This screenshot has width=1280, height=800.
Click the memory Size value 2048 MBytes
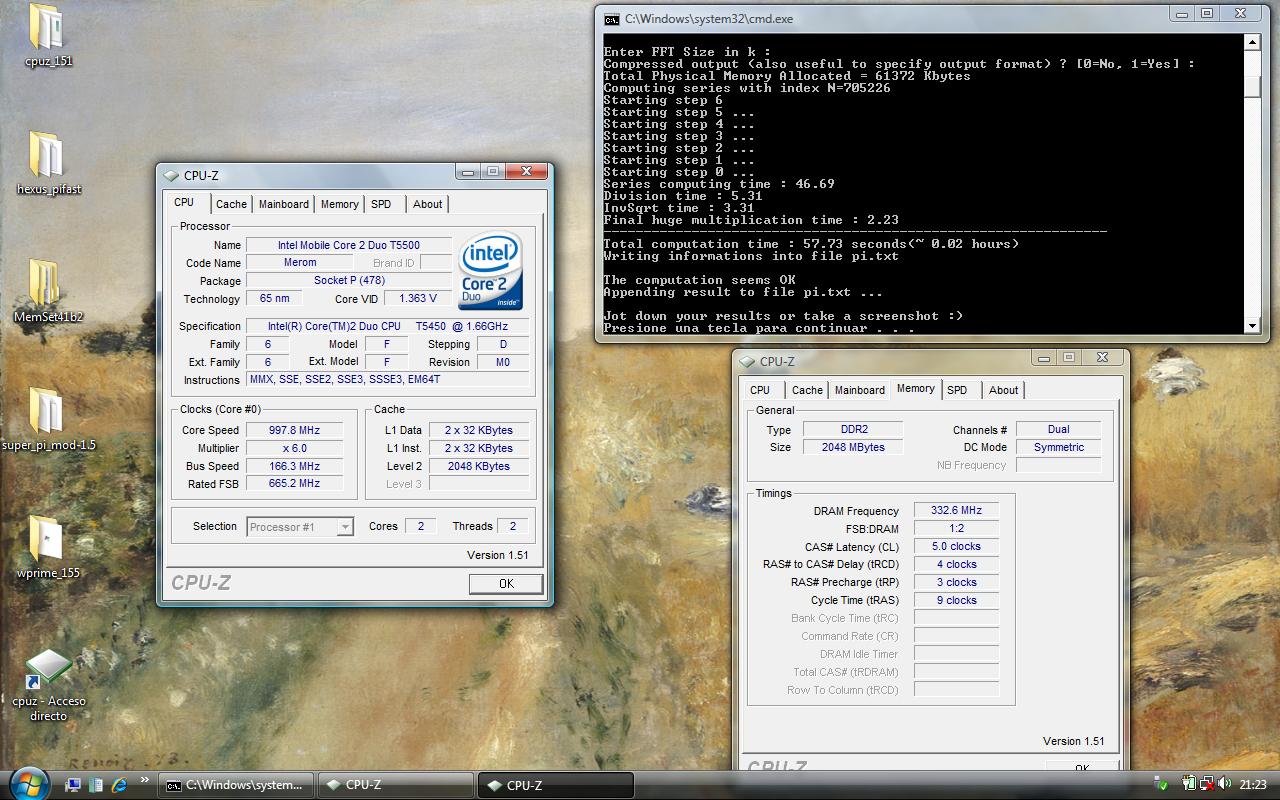pyautogui.click(x=853, y=447)
